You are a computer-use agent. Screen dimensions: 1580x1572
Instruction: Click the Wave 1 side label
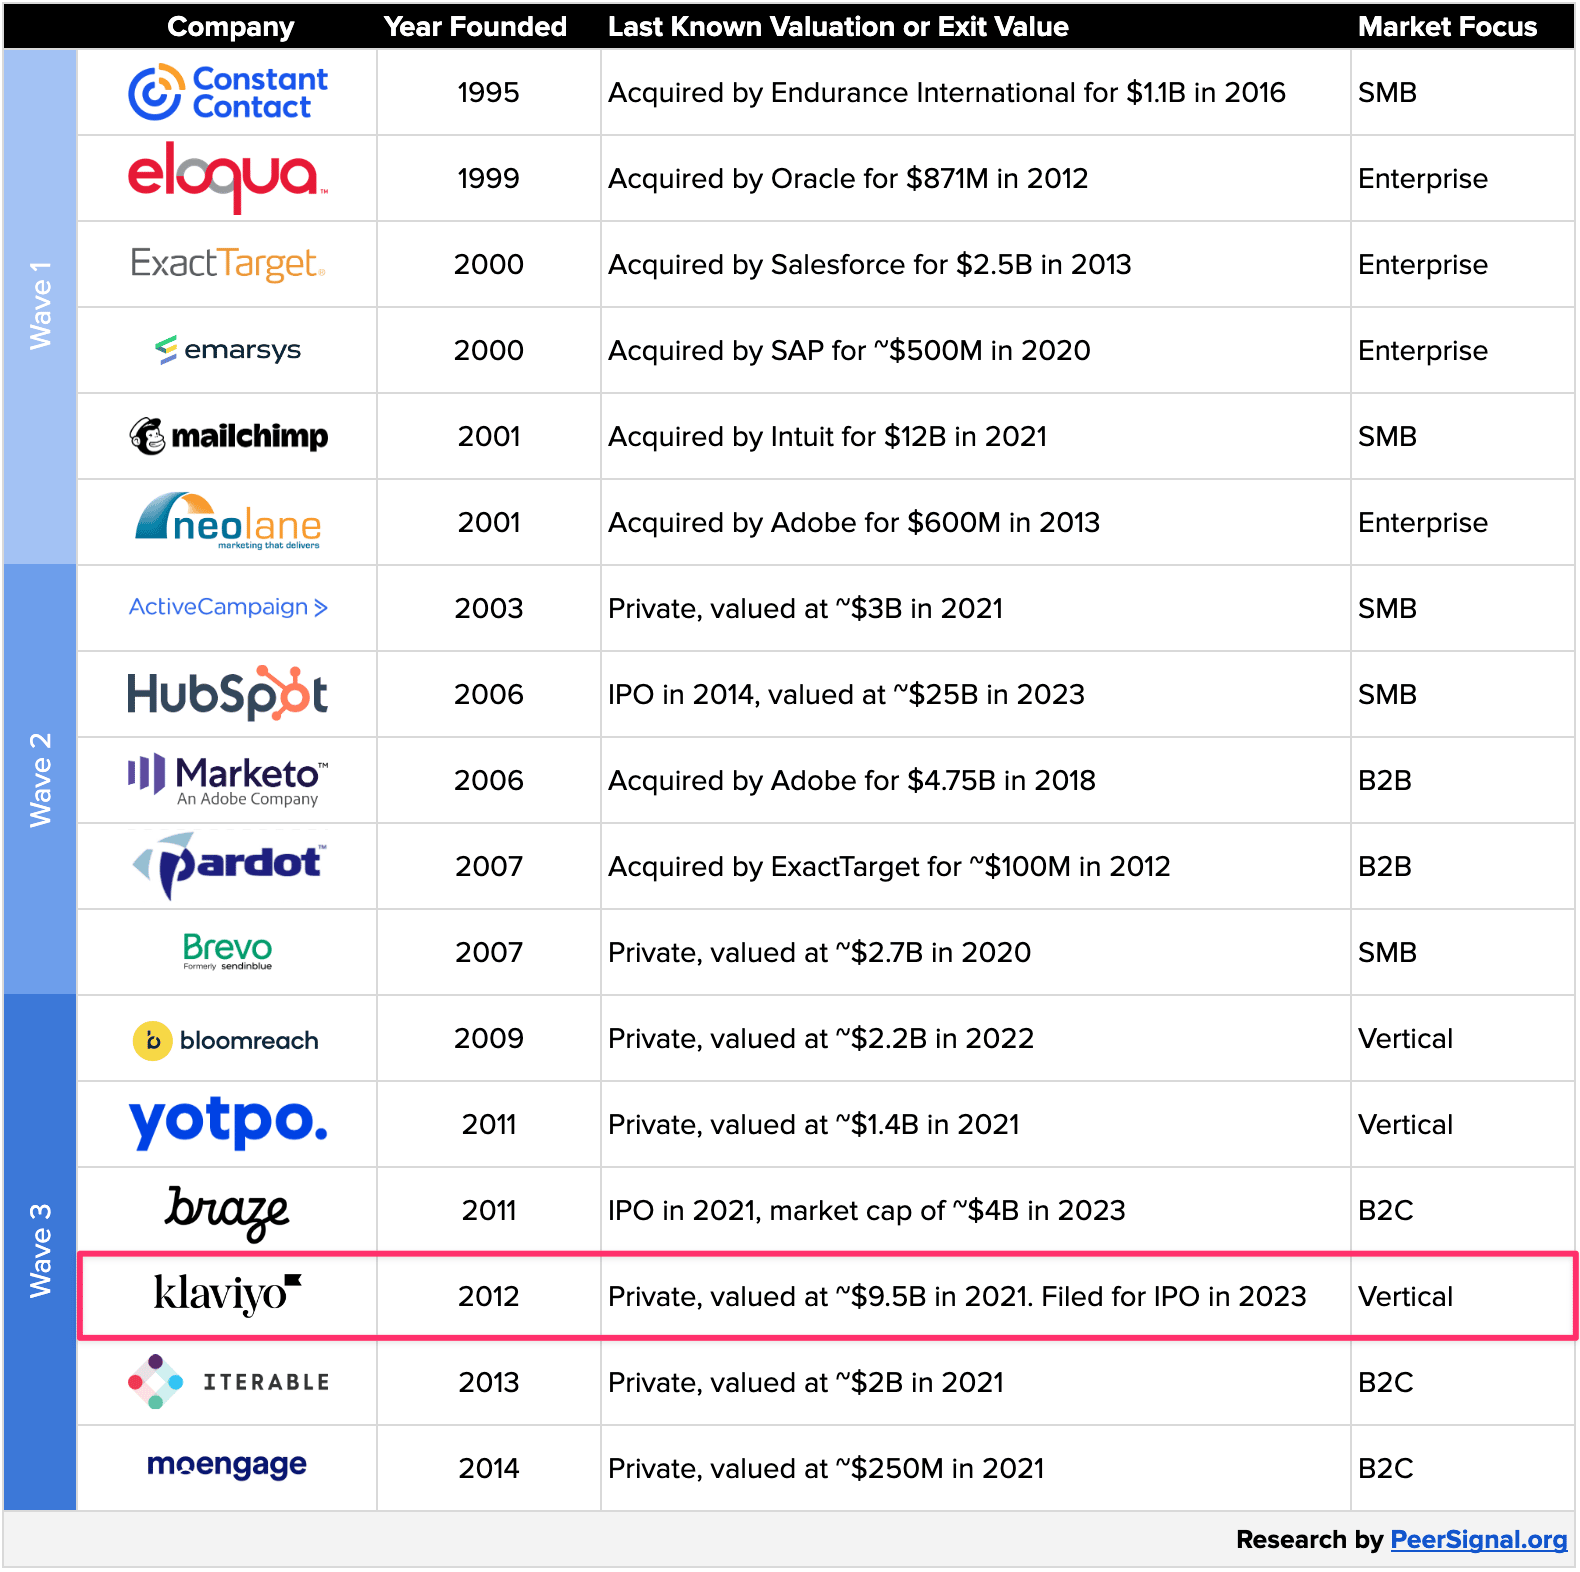(x=40, y=306)
